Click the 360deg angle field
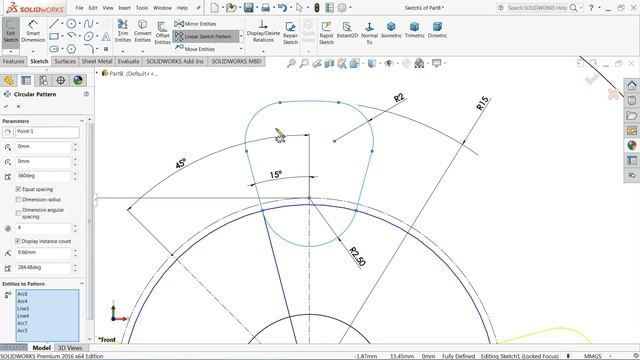The height and width of the screenshot is (360, 640). 43,176
